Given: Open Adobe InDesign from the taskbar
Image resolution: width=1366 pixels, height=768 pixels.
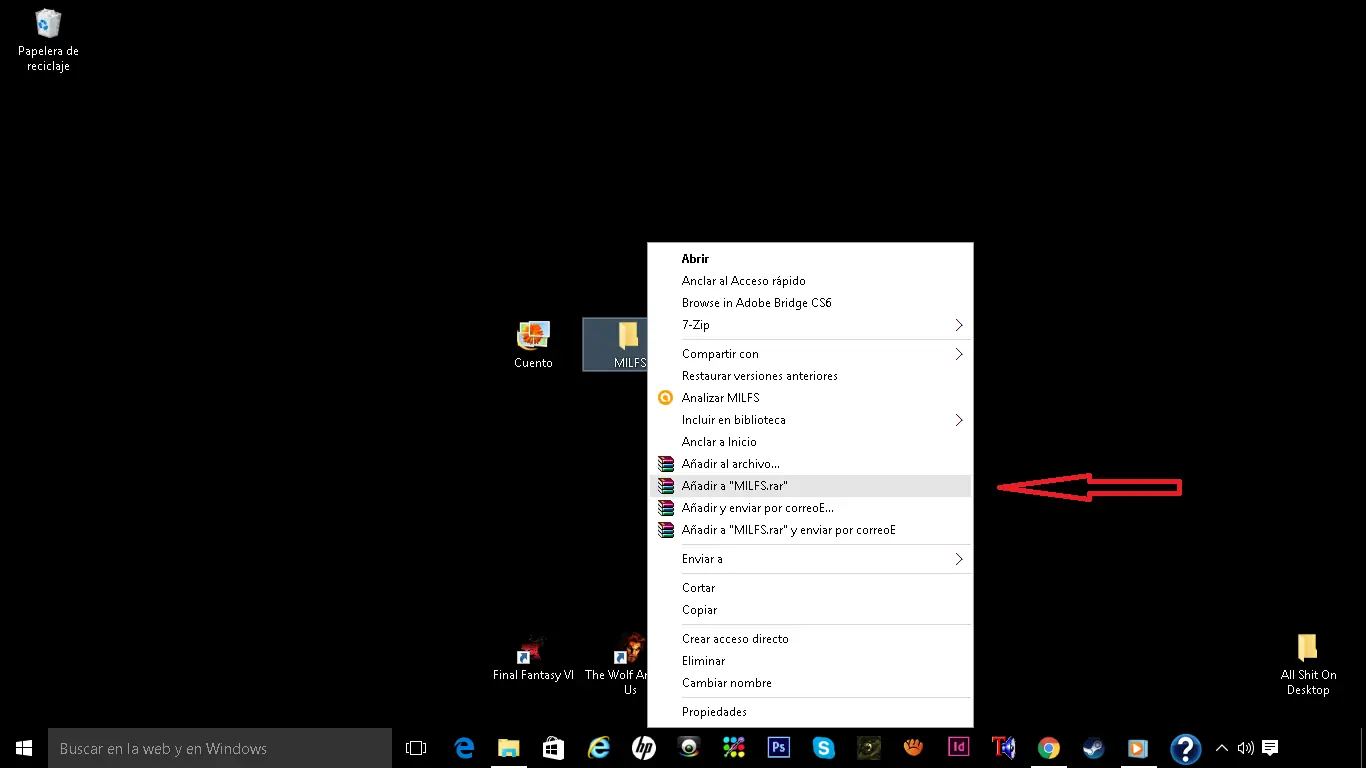Looking at the screenshot, I should tap(958, 747).
